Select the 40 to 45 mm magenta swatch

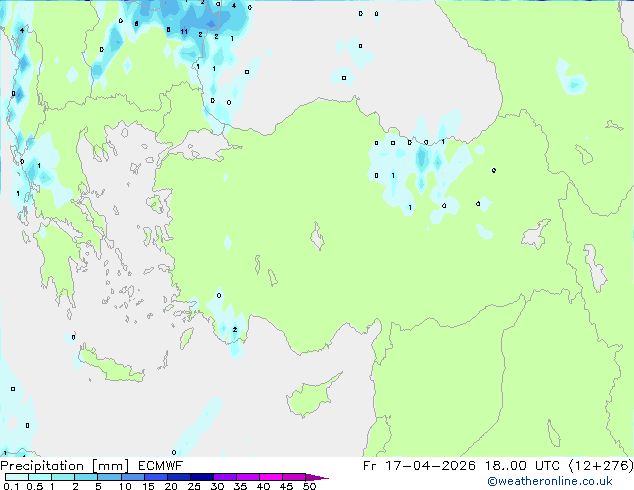[271, 477]
